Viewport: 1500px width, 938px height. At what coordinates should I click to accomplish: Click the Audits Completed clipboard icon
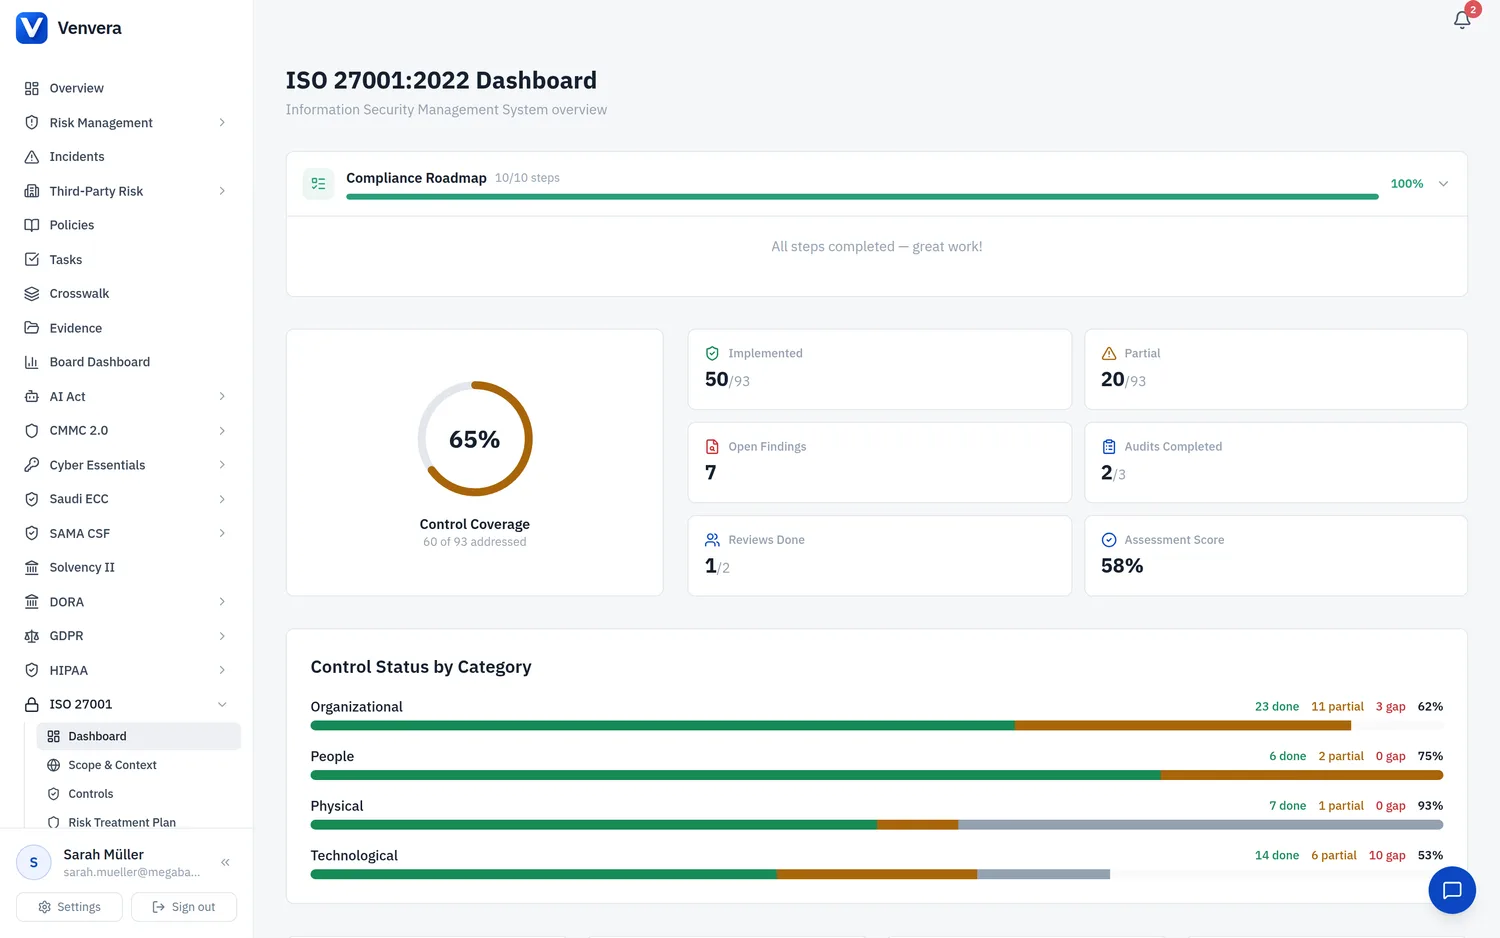click(1109, 447)
